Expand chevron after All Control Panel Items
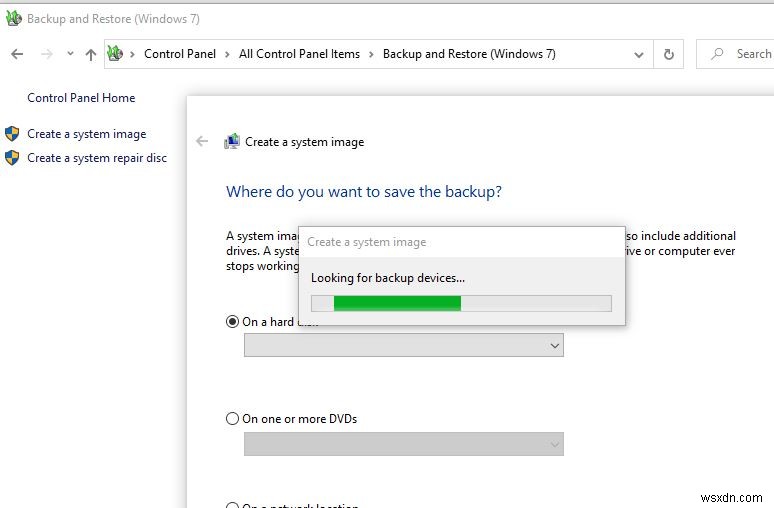 point(371,54)
